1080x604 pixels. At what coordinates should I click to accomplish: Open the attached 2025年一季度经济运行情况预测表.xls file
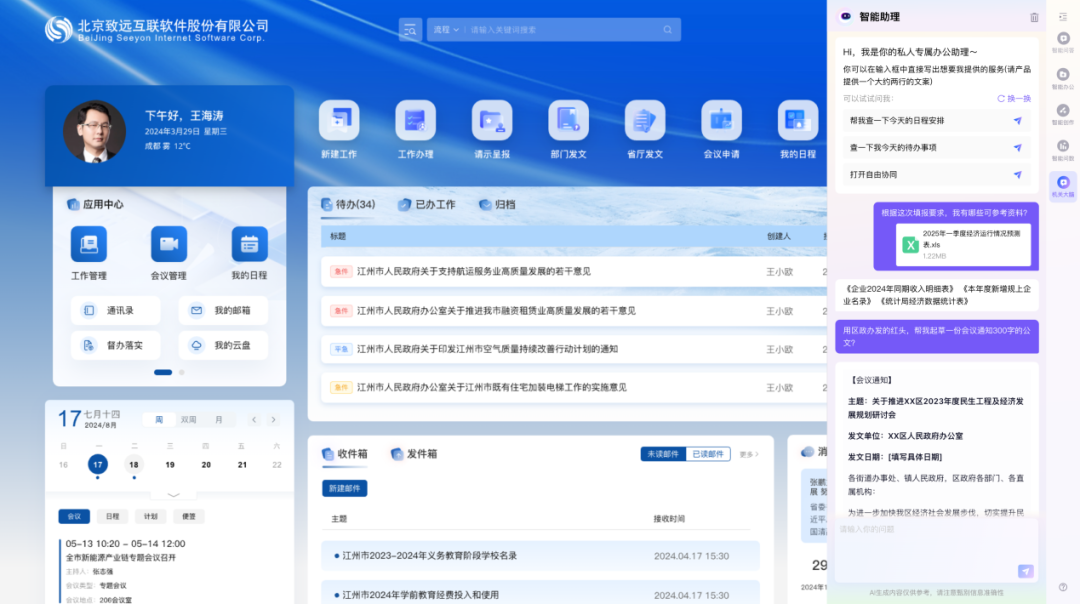pos(963,244)
